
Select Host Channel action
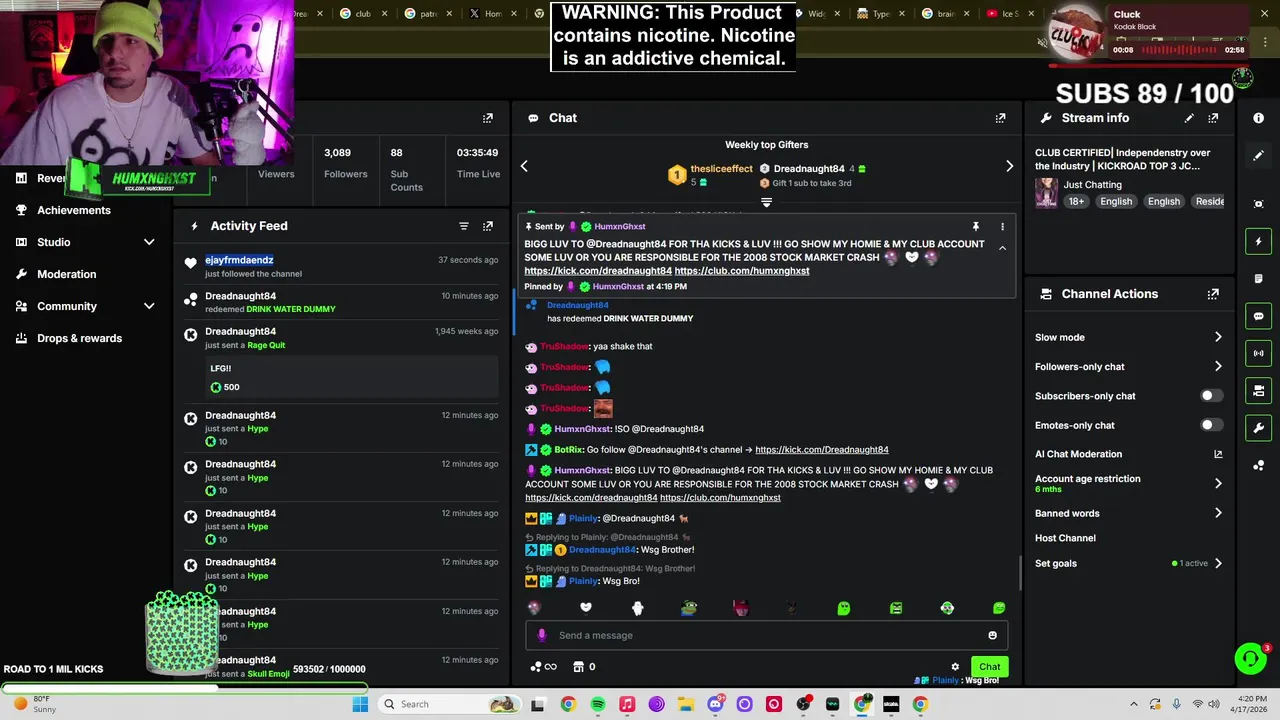click(x=1065, y=538)
